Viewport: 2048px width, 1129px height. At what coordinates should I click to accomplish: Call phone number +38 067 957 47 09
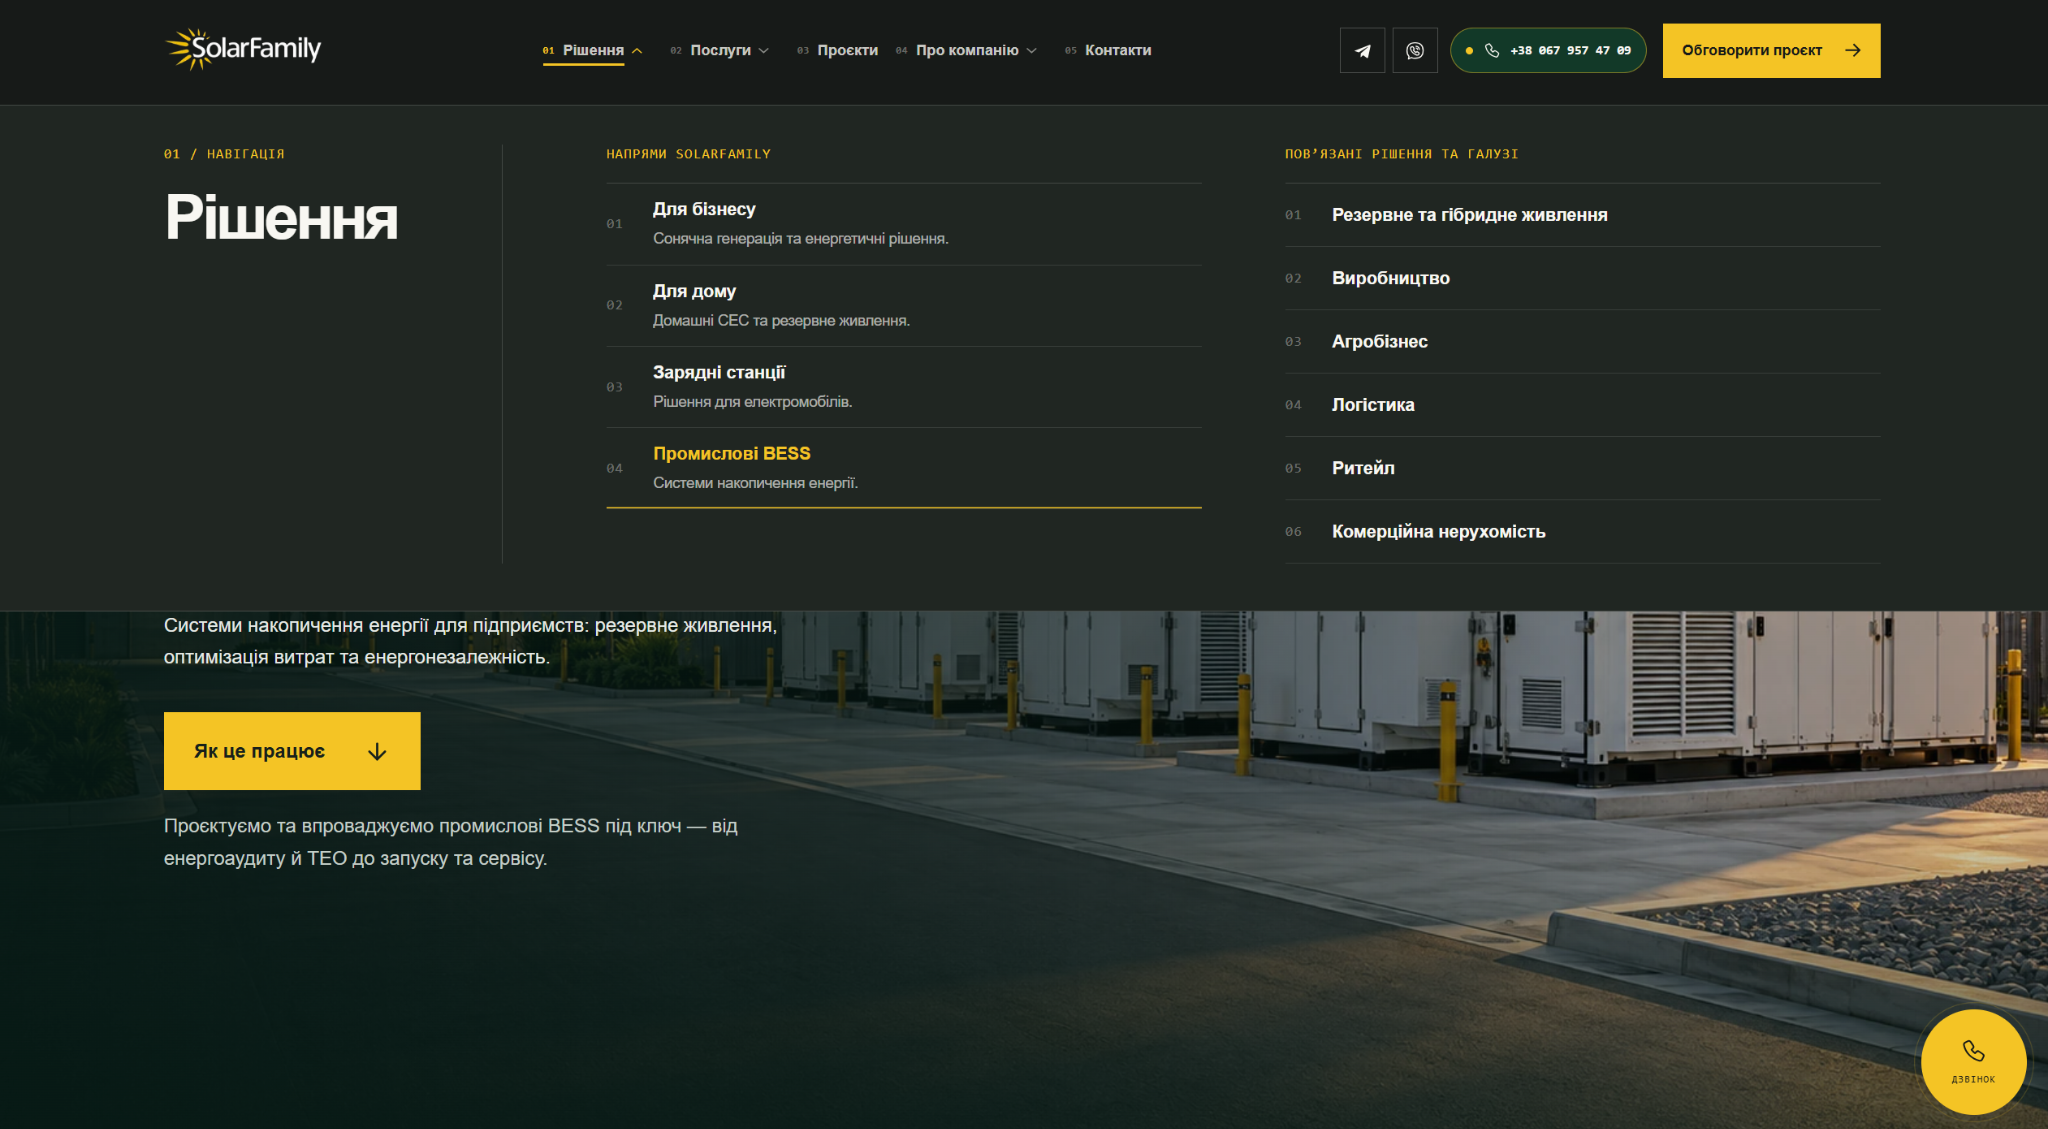tap(1548, 50)
